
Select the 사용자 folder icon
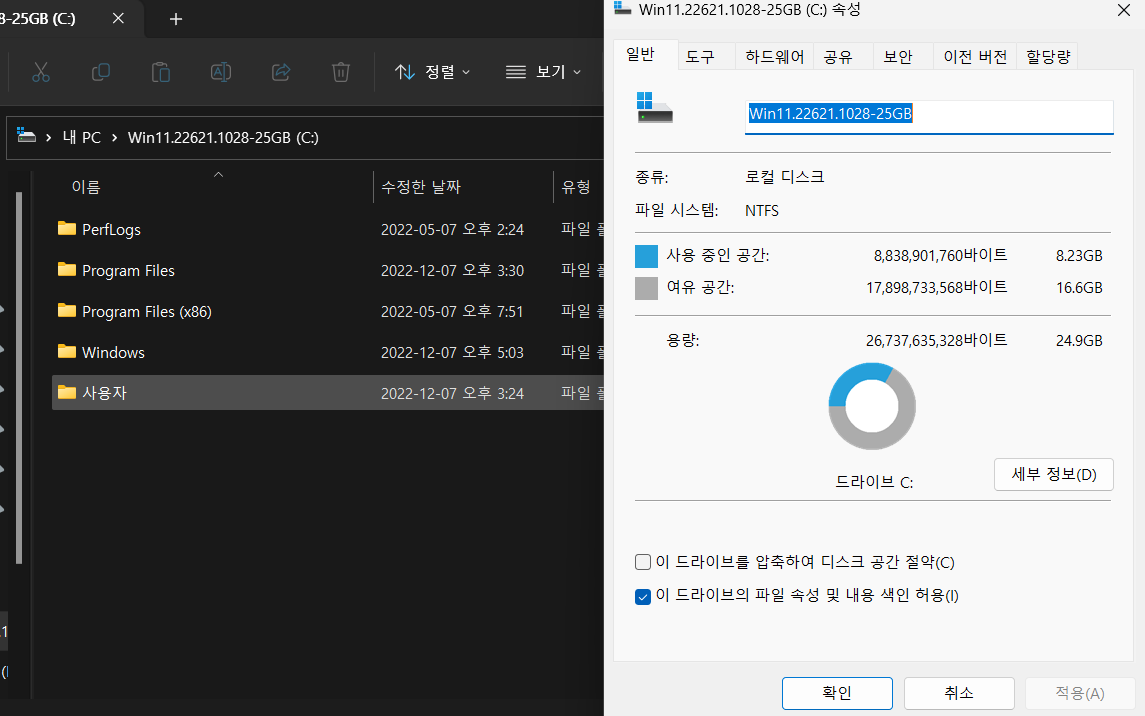point(66,392)
